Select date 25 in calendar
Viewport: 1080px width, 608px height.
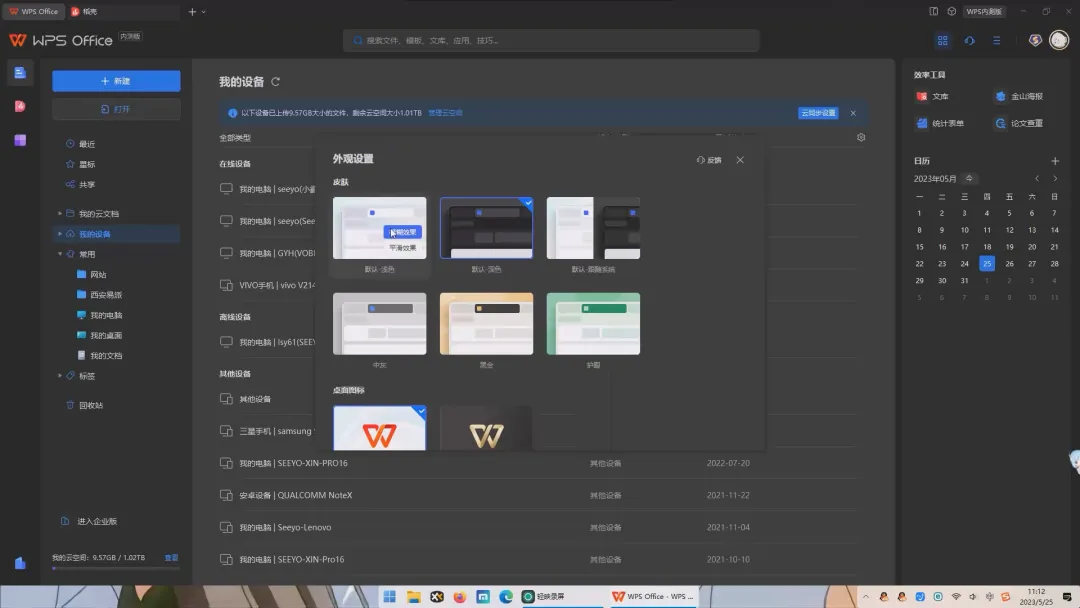(x=986, y=264)
